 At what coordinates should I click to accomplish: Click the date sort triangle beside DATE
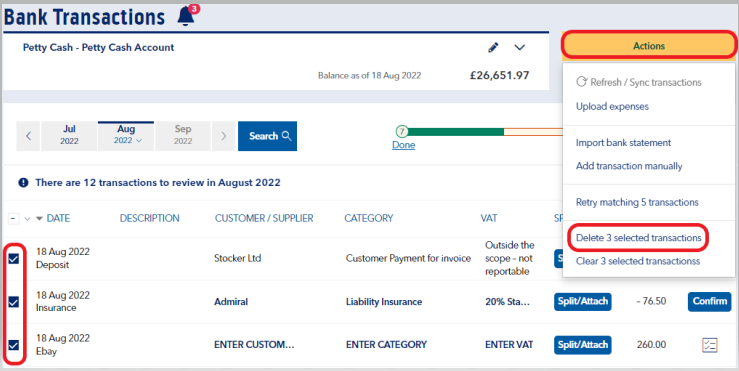point(40,218)
